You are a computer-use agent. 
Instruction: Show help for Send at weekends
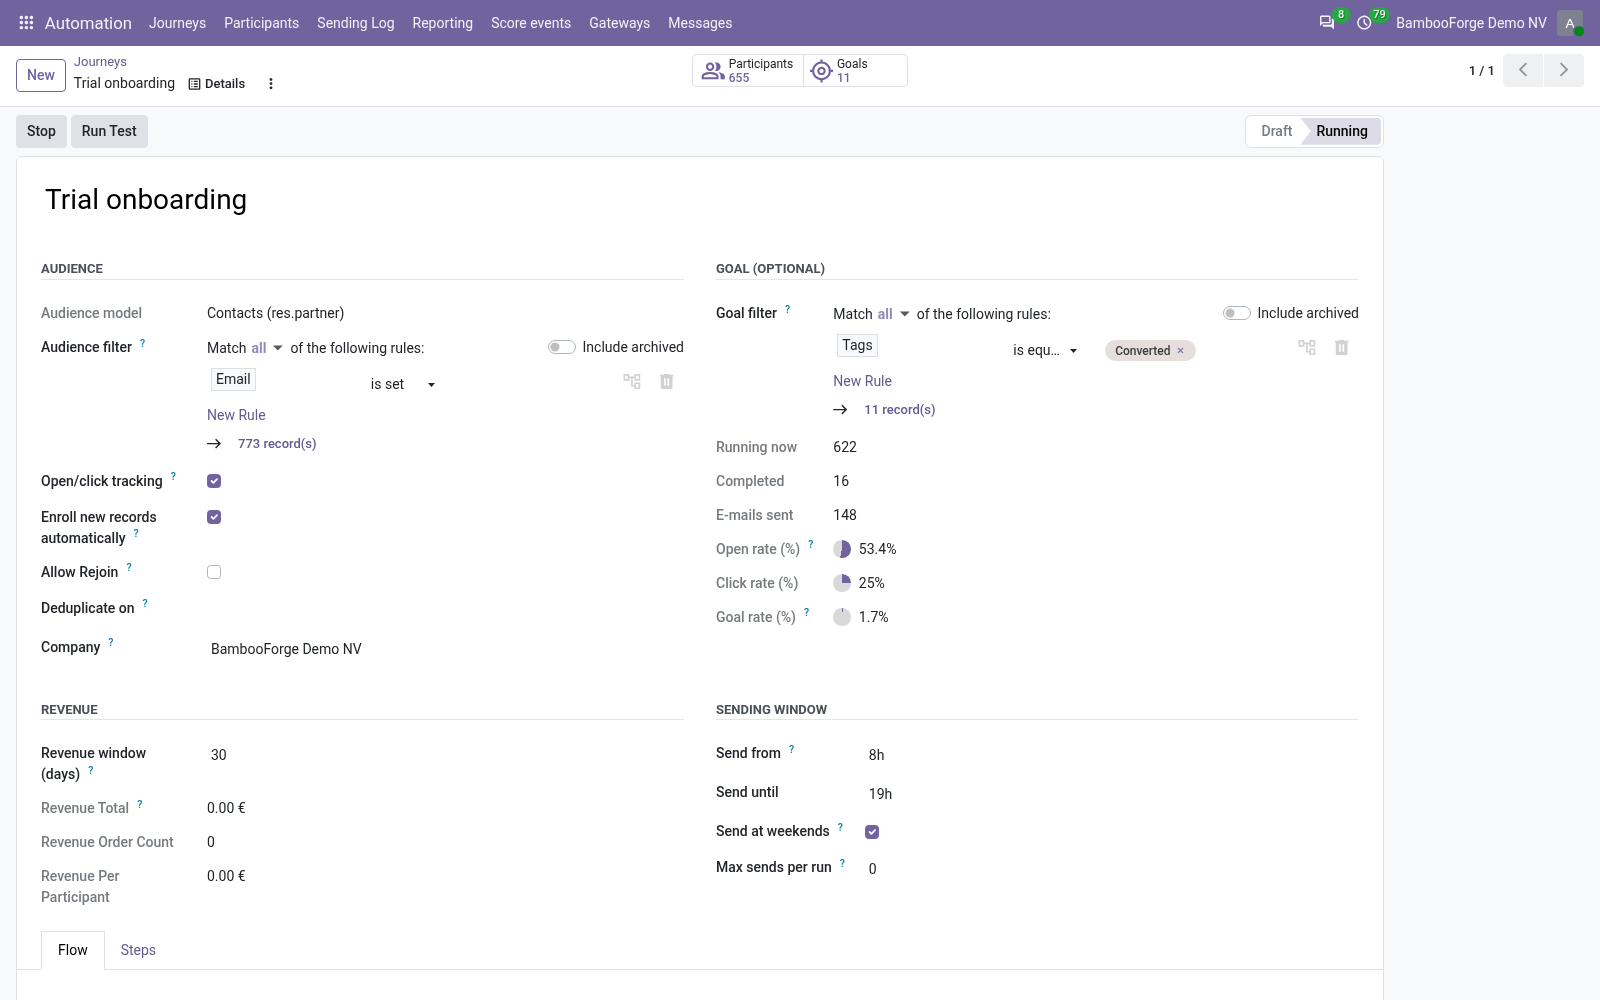[840, 826]
